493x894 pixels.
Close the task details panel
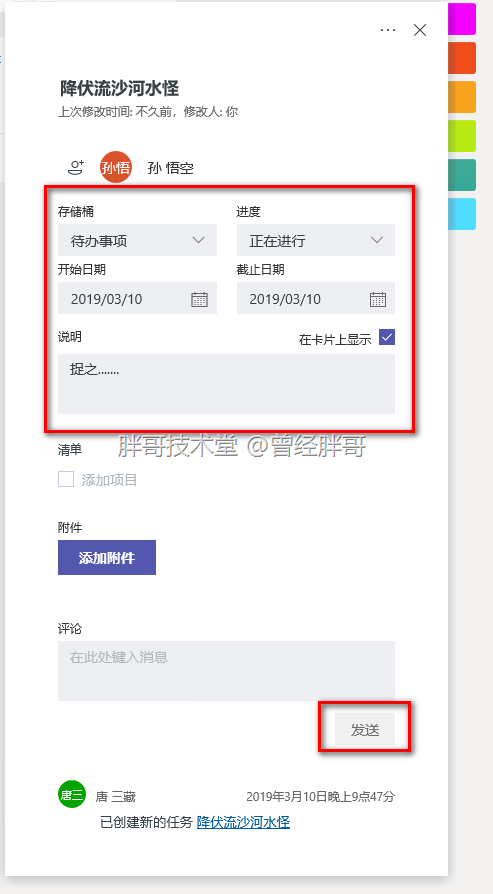point(420,30)
